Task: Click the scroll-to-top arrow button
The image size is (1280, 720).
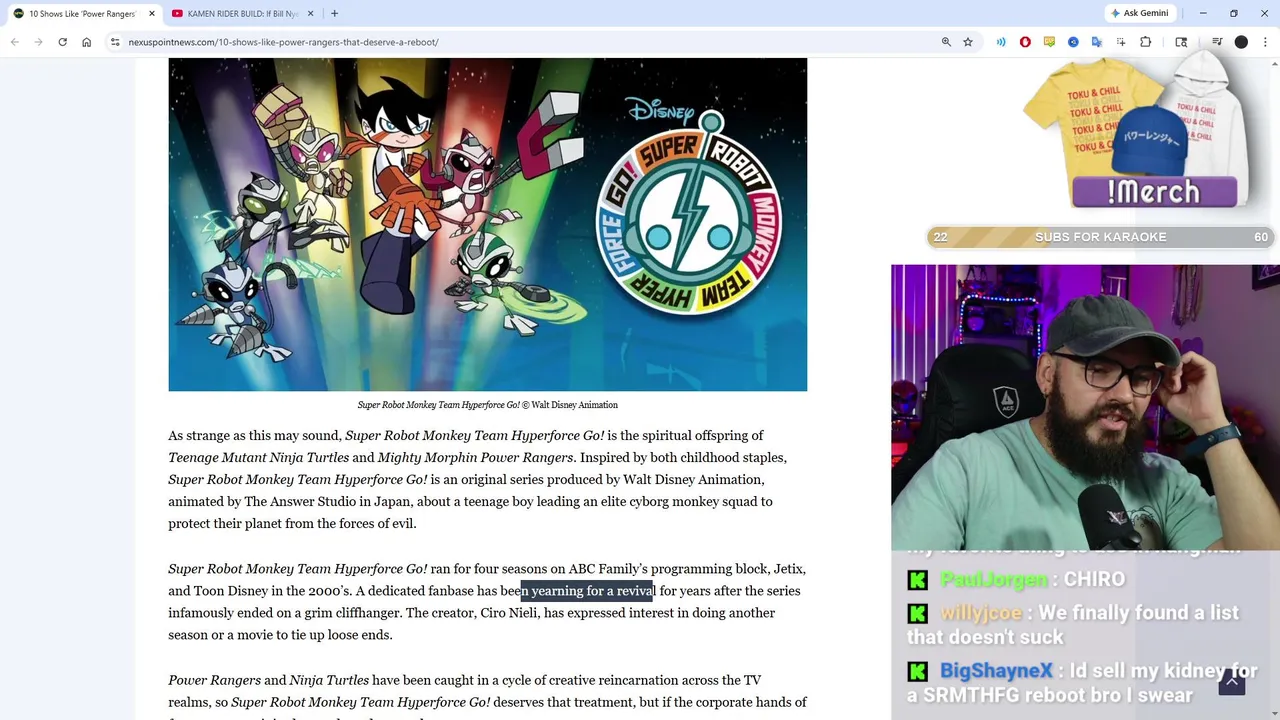Action: (1232, 682)
